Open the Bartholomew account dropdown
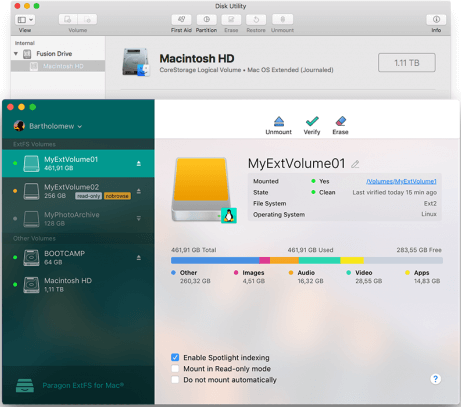The height and width of the screenshot is (407, 461). click(48, 126)
